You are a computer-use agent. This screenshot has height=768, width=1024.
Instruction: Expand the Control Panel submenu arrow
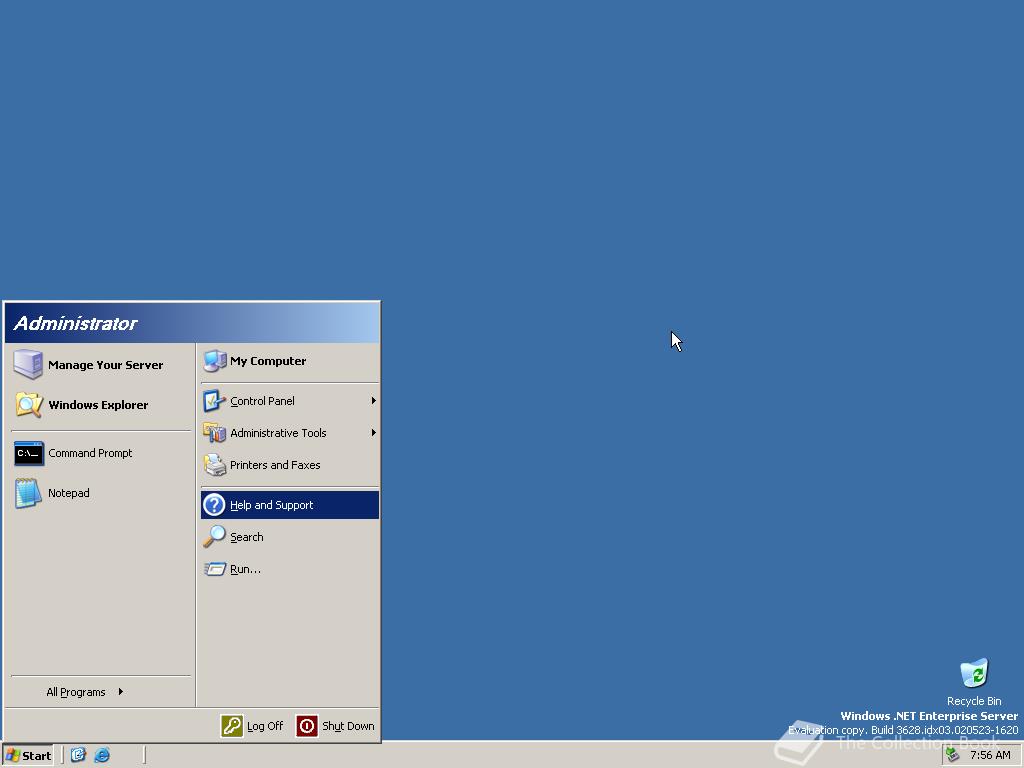click(x=374, y=400)
